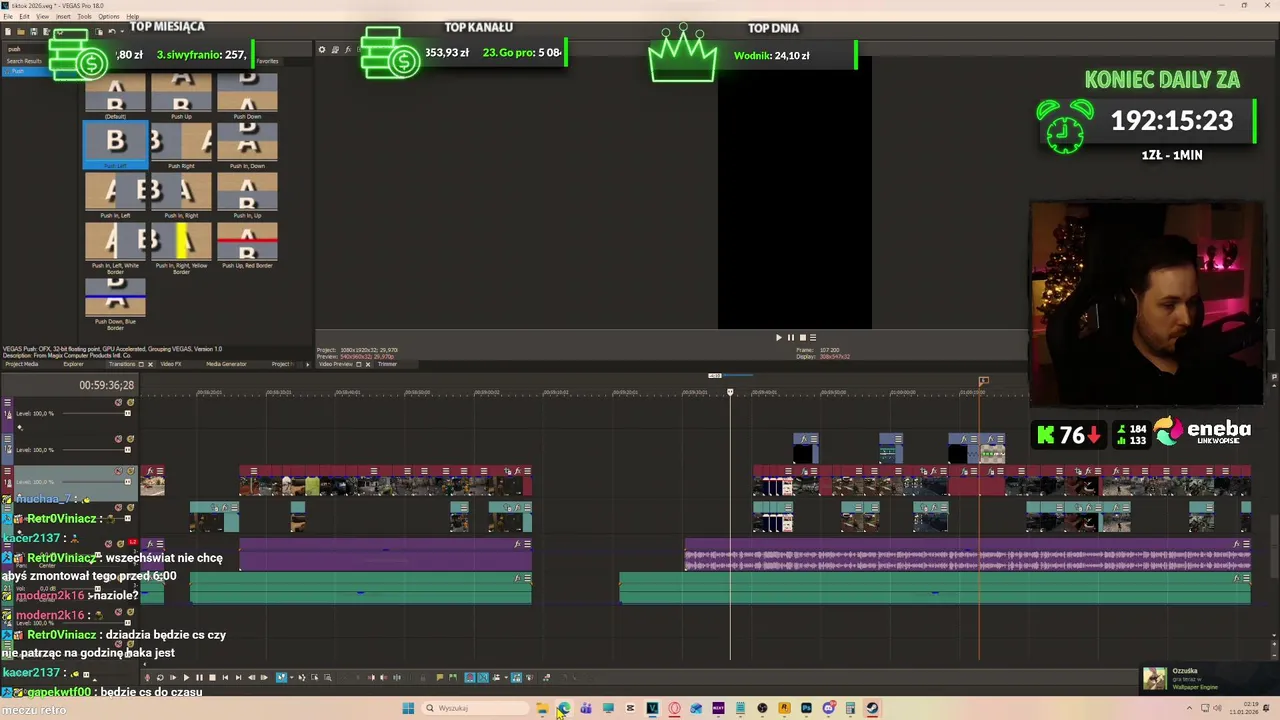Click Pause in the timeline transport bar
Screen dimensions: 1280x720
[x=199, y=677]
